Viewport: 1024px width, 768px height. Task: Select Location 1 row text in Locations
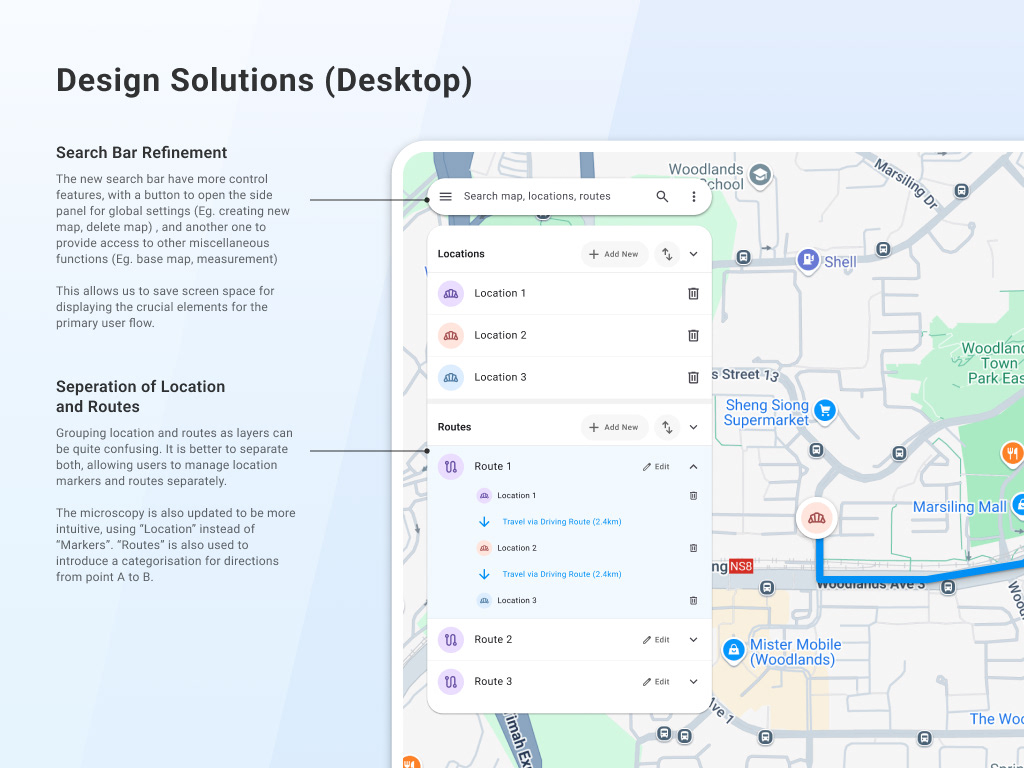[500, 293]
